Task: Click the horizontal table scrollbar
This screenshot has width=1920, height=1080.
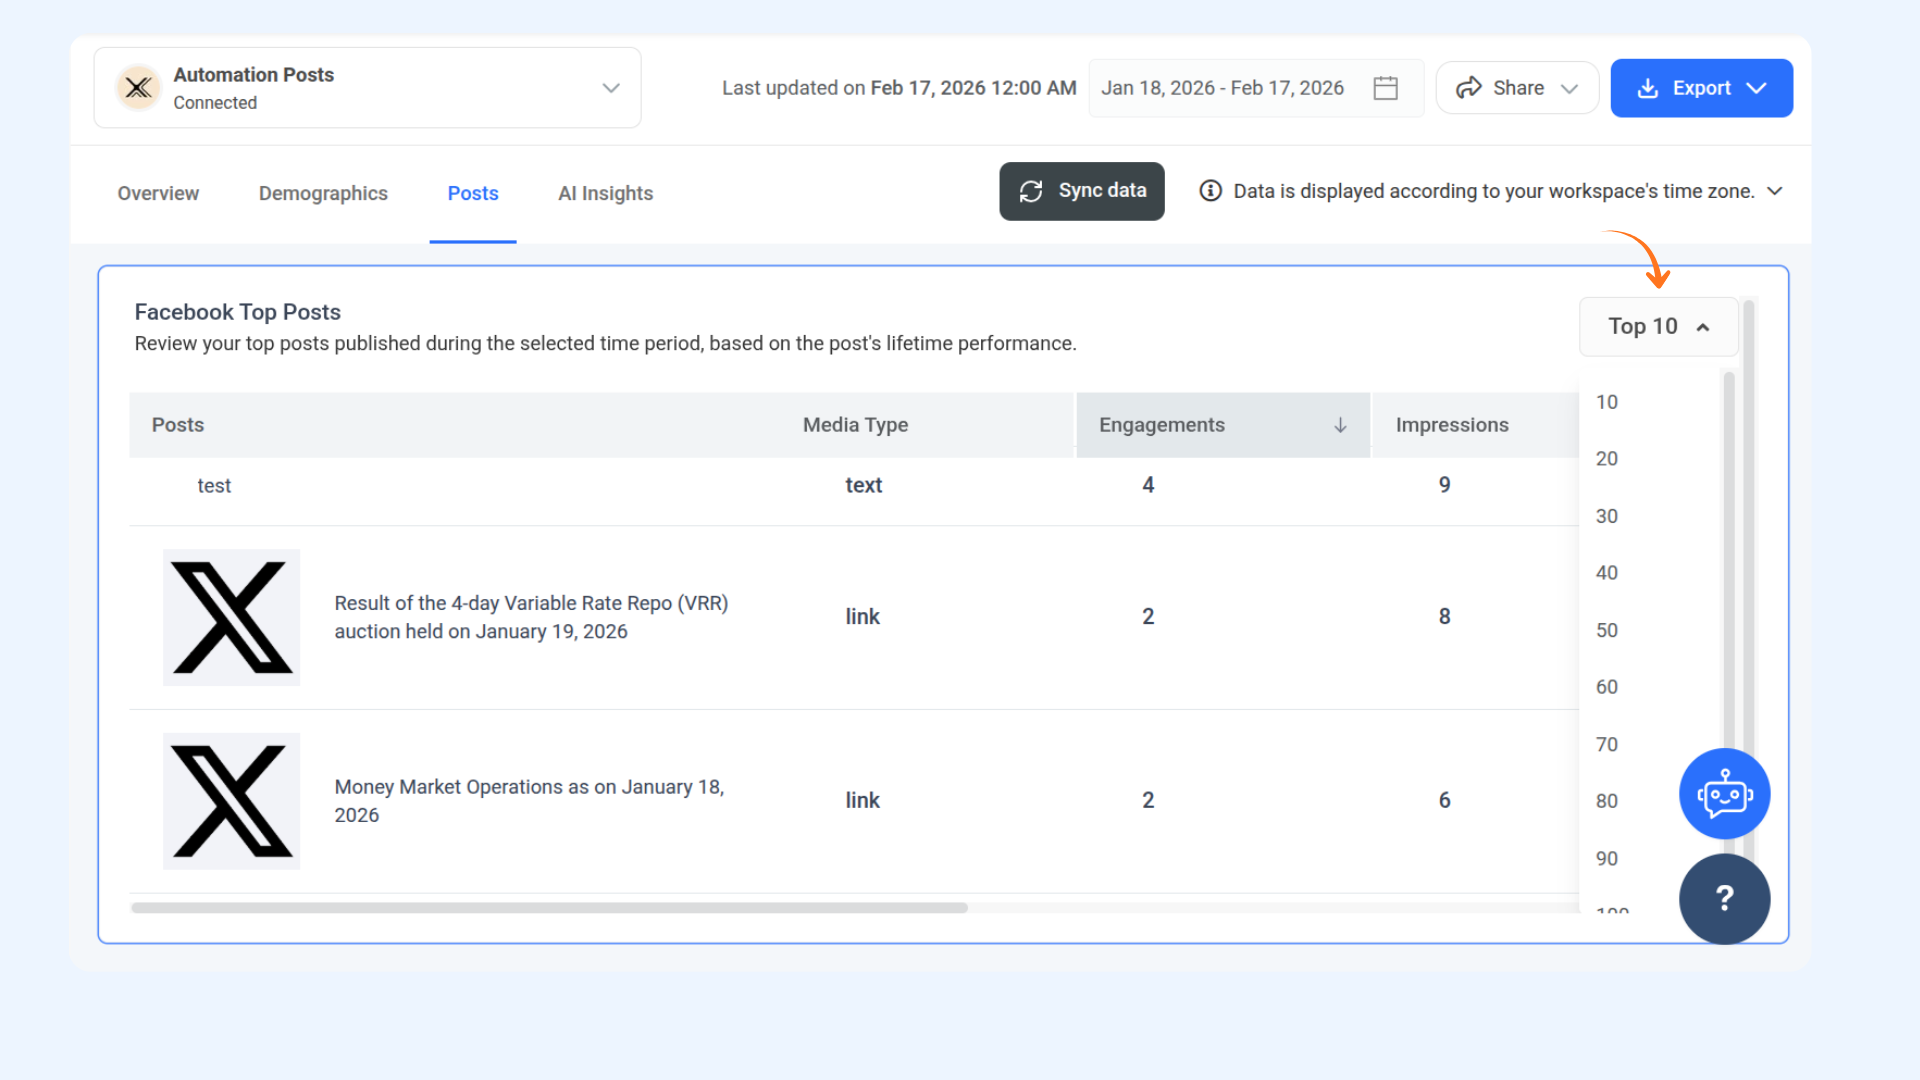Action: (549, 908)
